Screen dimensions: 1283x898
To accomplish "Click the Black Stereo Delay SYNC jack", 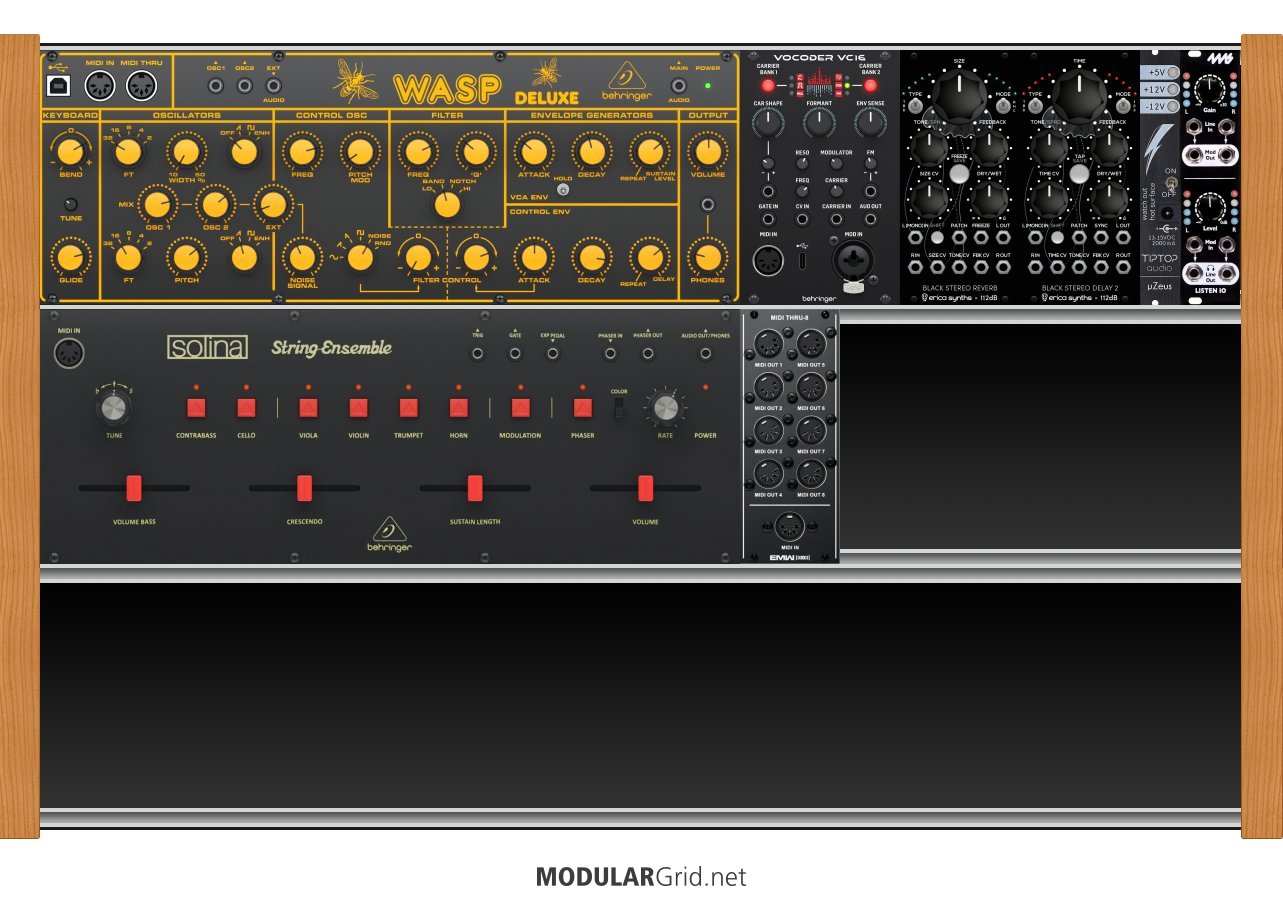I will (1101, 238).
